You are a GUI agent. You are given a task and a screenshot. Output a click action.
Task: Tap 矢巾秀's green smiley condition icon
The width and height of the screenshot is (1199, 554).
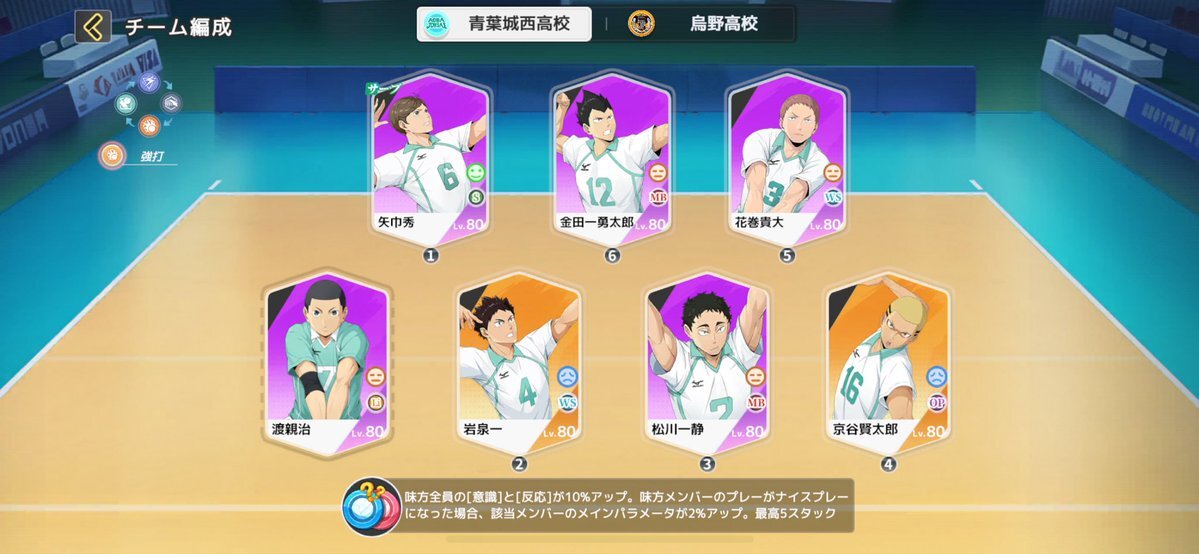[x=476, y=173]
